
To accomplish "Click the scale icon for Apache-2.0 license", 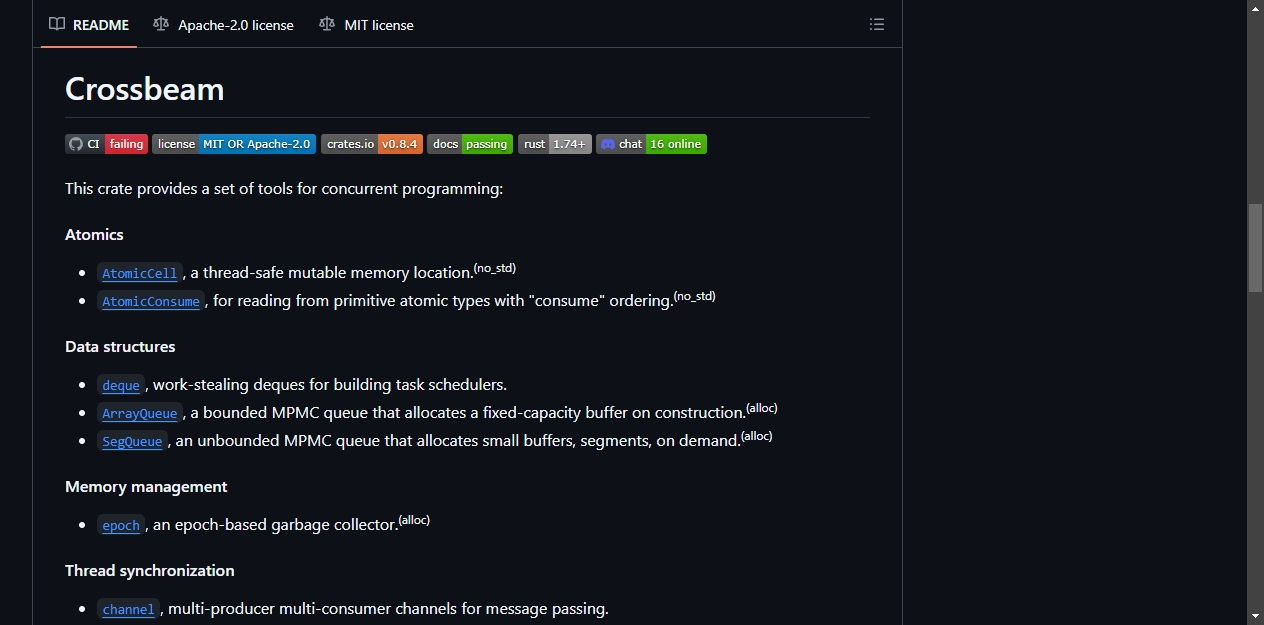I will [161, 24].
